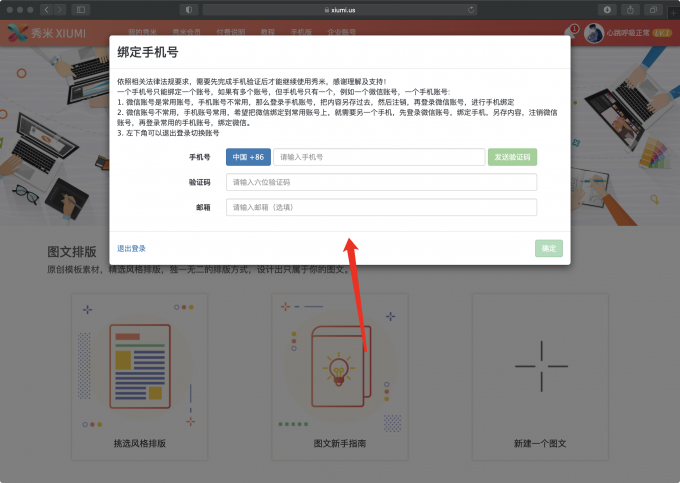Viewport: 680px width, 483px height.
Task: Focus the 请输入邮箱（选填）email field
Action: (x=381, y=207)
